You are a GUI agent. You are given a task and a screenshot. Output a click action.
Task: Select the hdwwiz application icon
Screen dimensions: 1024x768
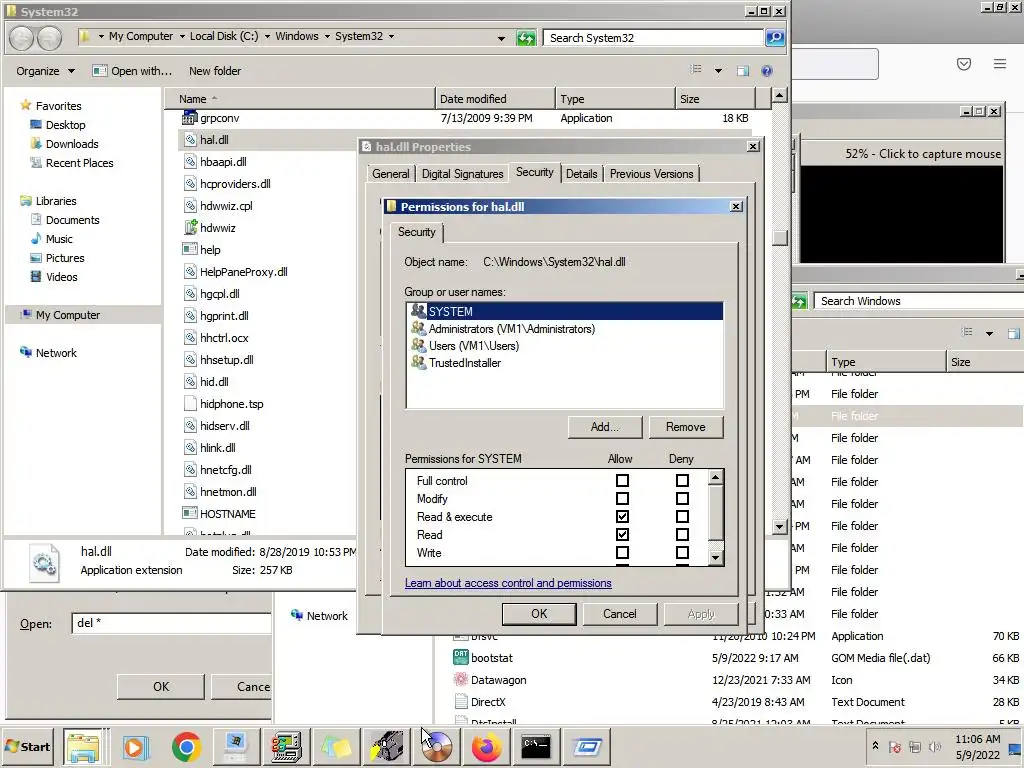tap(190, 228)
